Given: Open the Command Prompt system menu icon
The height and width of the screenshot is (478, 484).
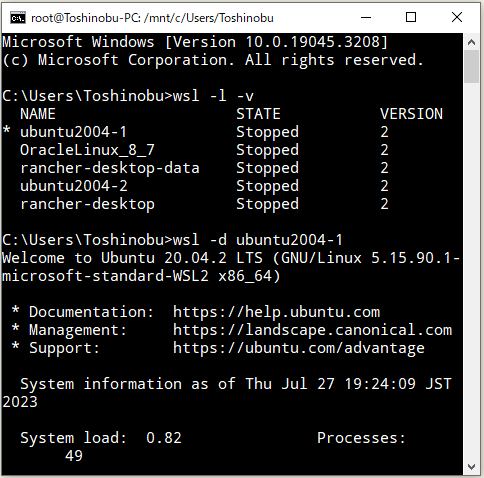Looking at the screenshot, I should coord(18,18).
